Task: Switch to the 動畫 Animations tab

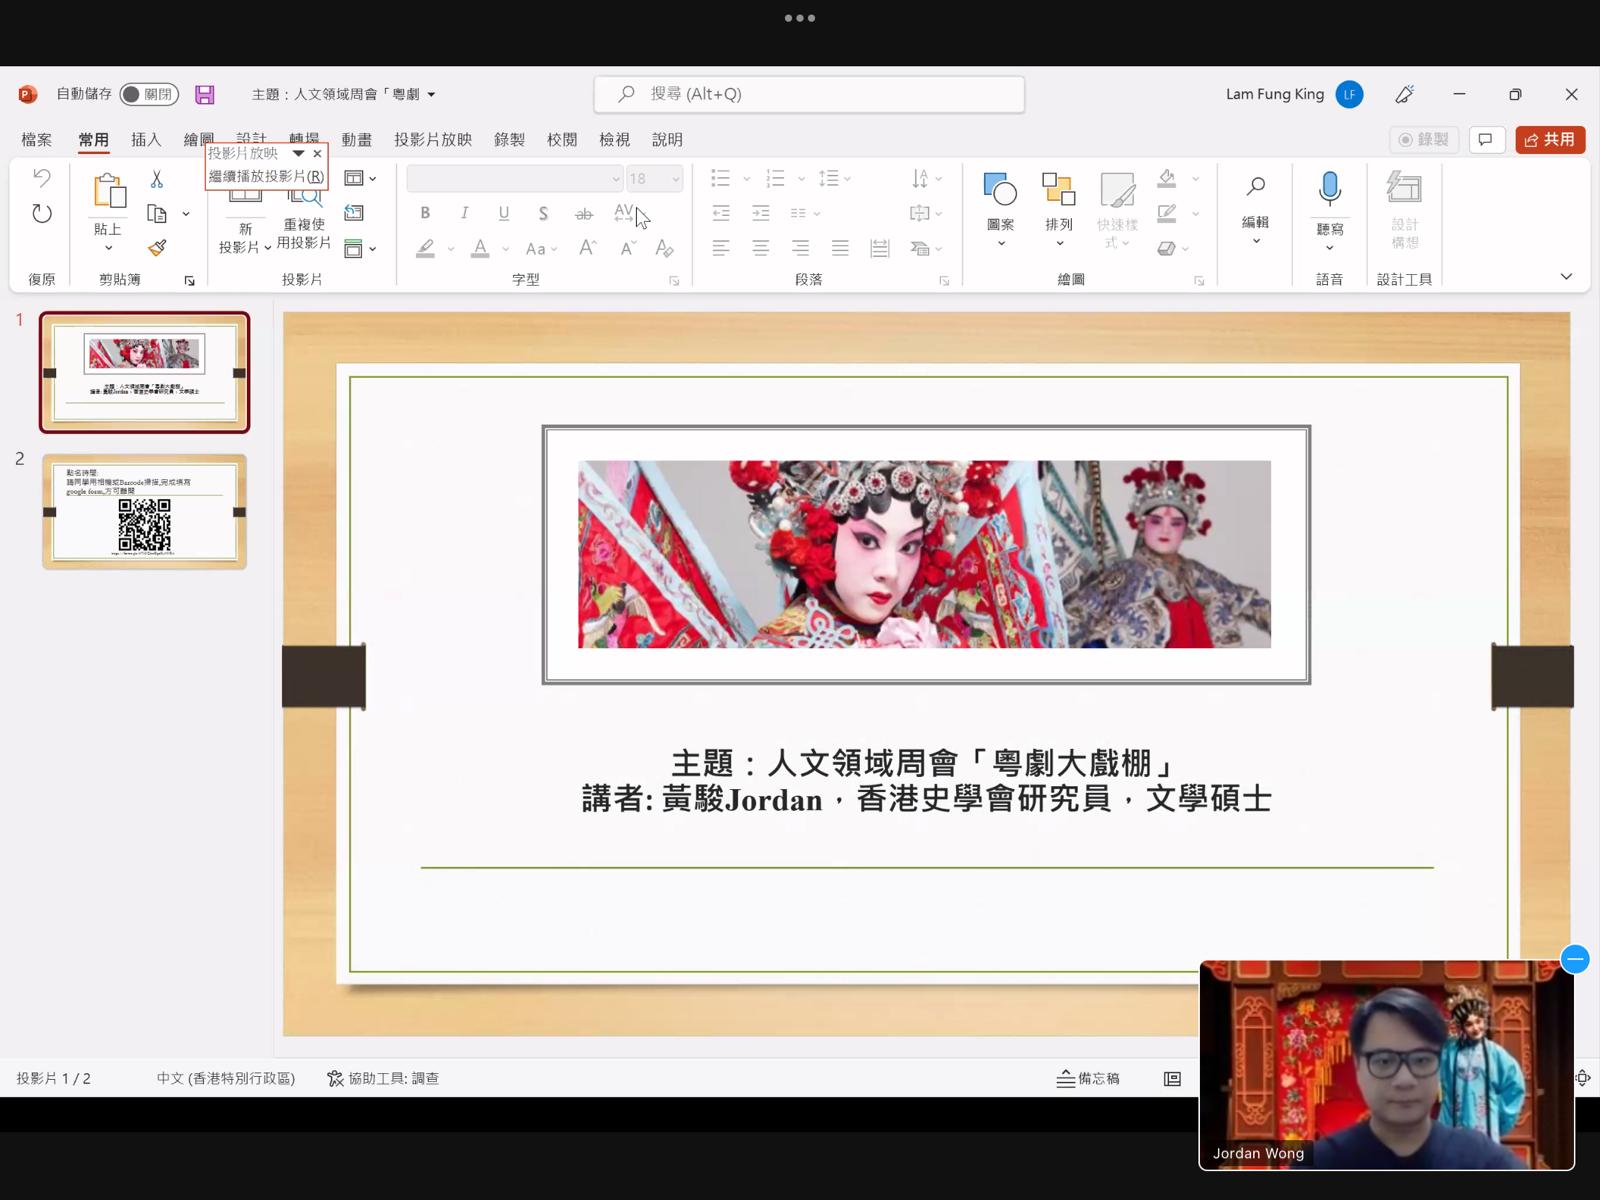Action: tap(357, 140)
